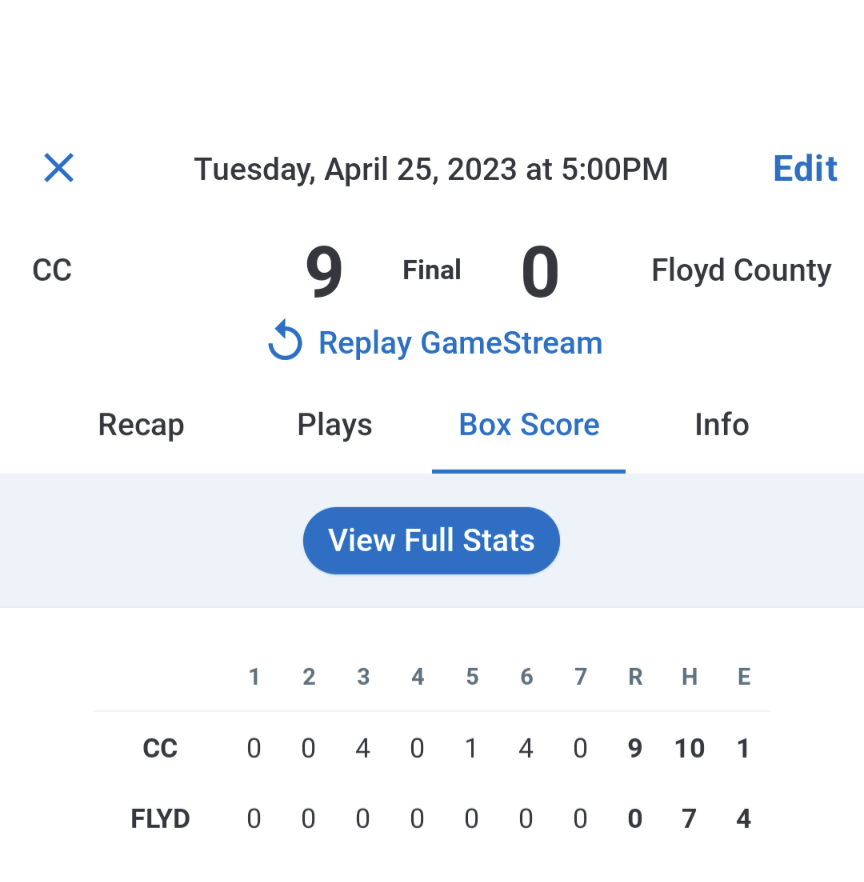Tap CC's final score of 9
This screenshot has width=864, height=882.
(324, 272)
